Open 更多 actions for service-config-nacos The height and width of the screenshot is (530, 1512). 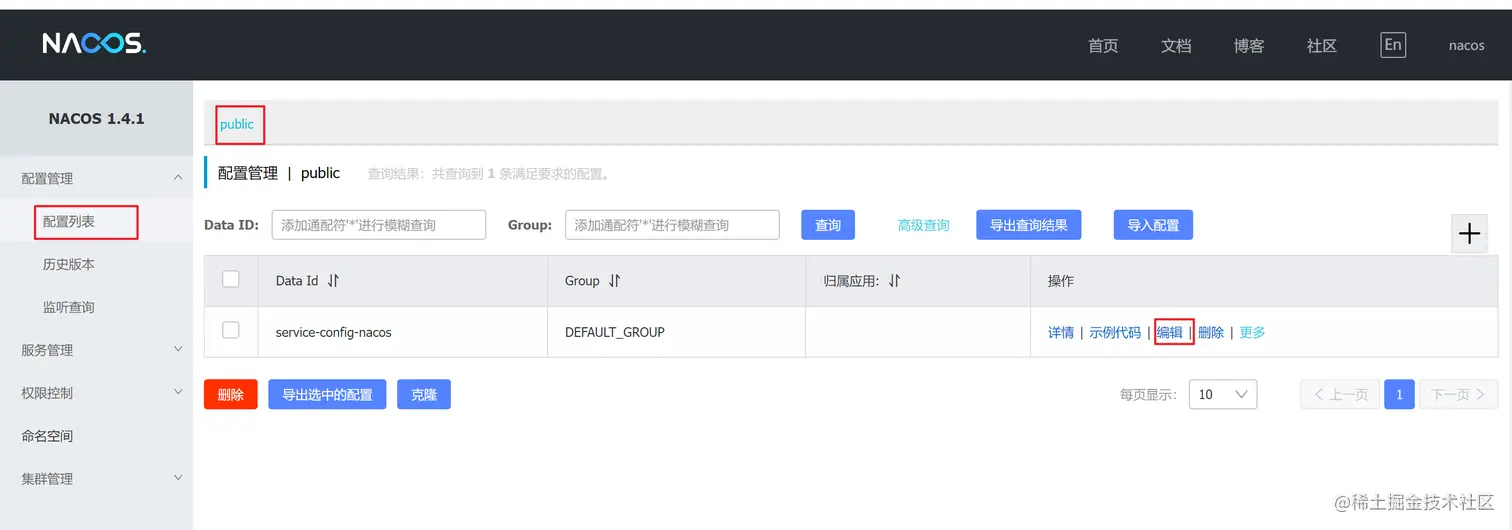click(x=1252, y=332)
